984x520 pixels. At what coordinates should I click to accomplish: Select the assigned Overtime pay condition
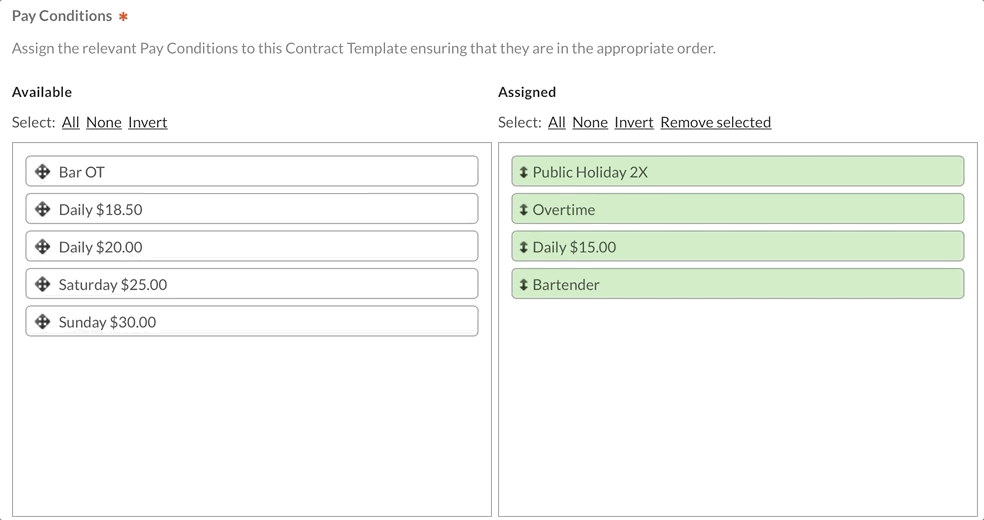pos(737,210)
